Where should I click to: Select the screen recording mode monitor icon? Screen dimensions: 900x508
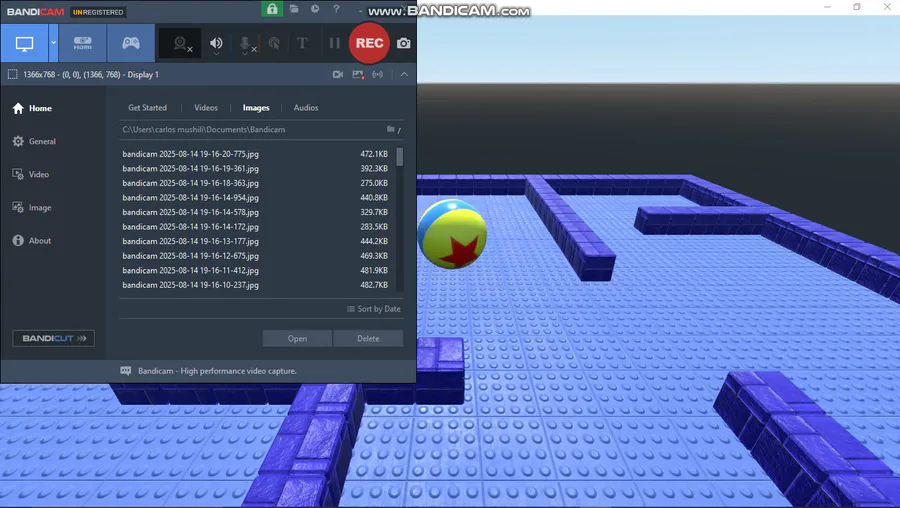coord(24,43)
